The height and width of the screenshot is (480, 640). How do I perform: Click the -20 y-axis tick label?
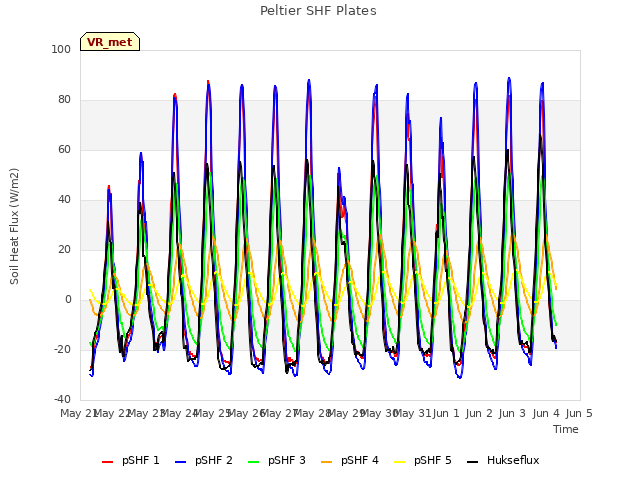(62, 349)
